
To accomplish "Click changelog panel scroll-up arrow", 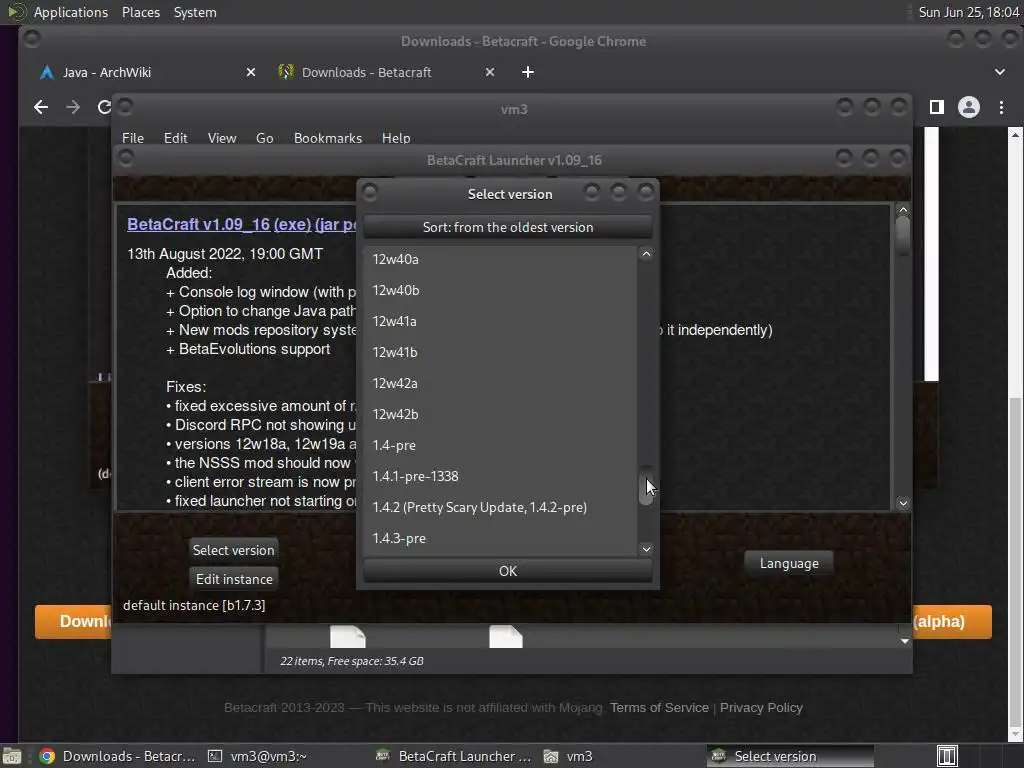I will pyautogui.click(x=903, y=210).
